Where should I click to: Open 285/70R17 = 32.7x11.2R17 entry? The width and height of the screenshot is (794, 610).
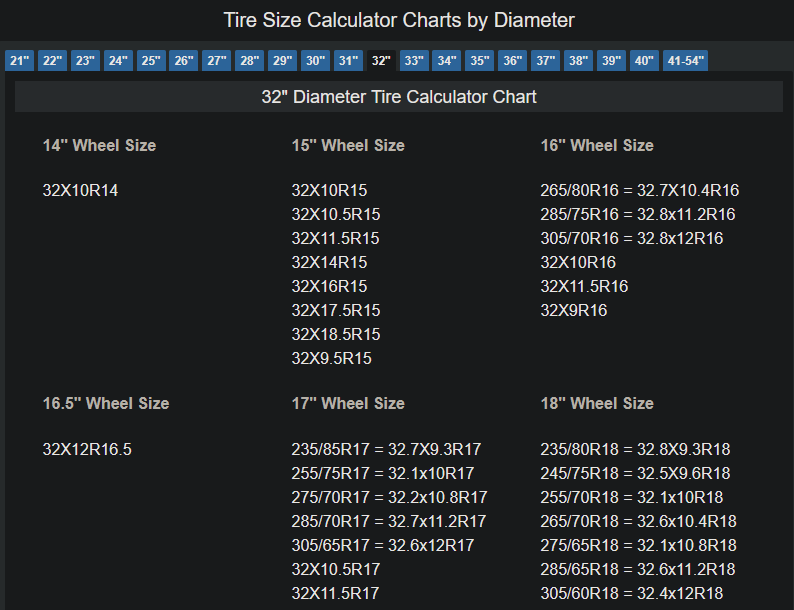click(x=389, y=521)
